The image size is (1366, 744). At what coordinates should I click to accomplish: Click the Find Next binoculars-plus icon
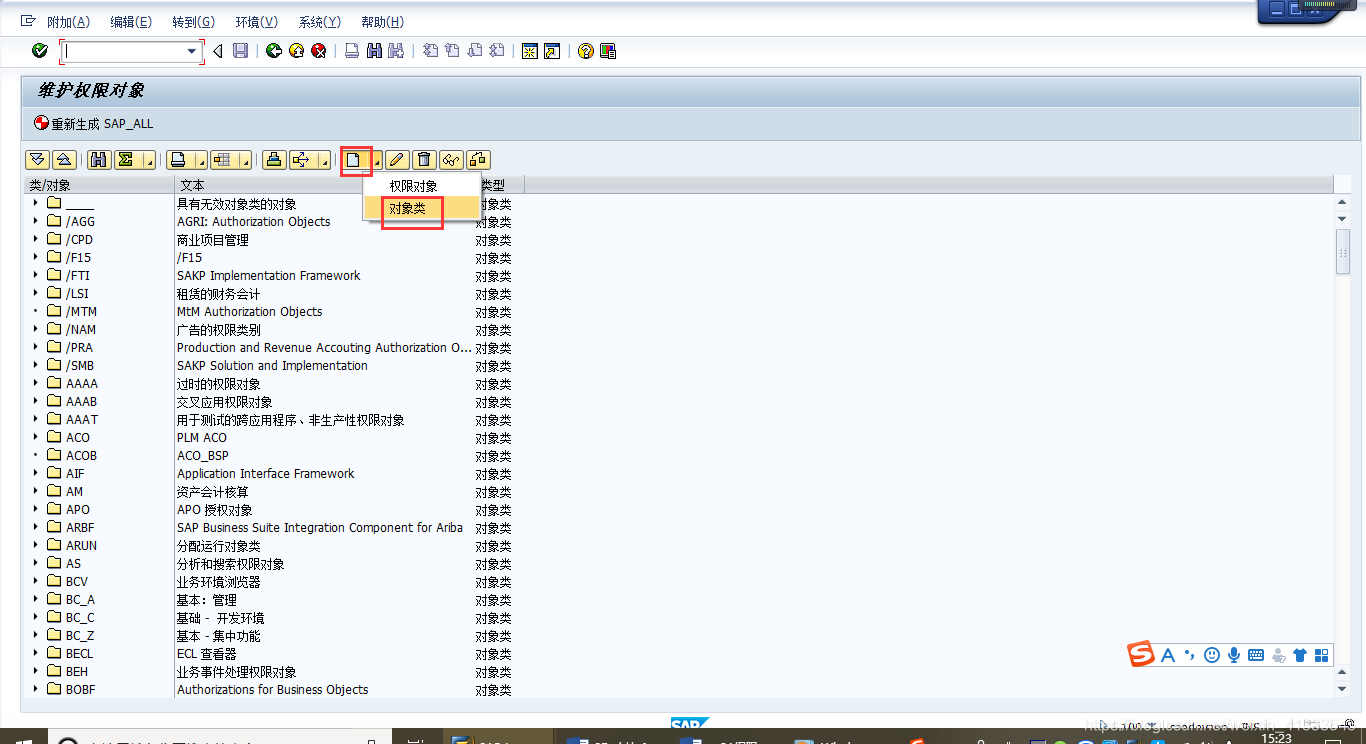point(396,51)
